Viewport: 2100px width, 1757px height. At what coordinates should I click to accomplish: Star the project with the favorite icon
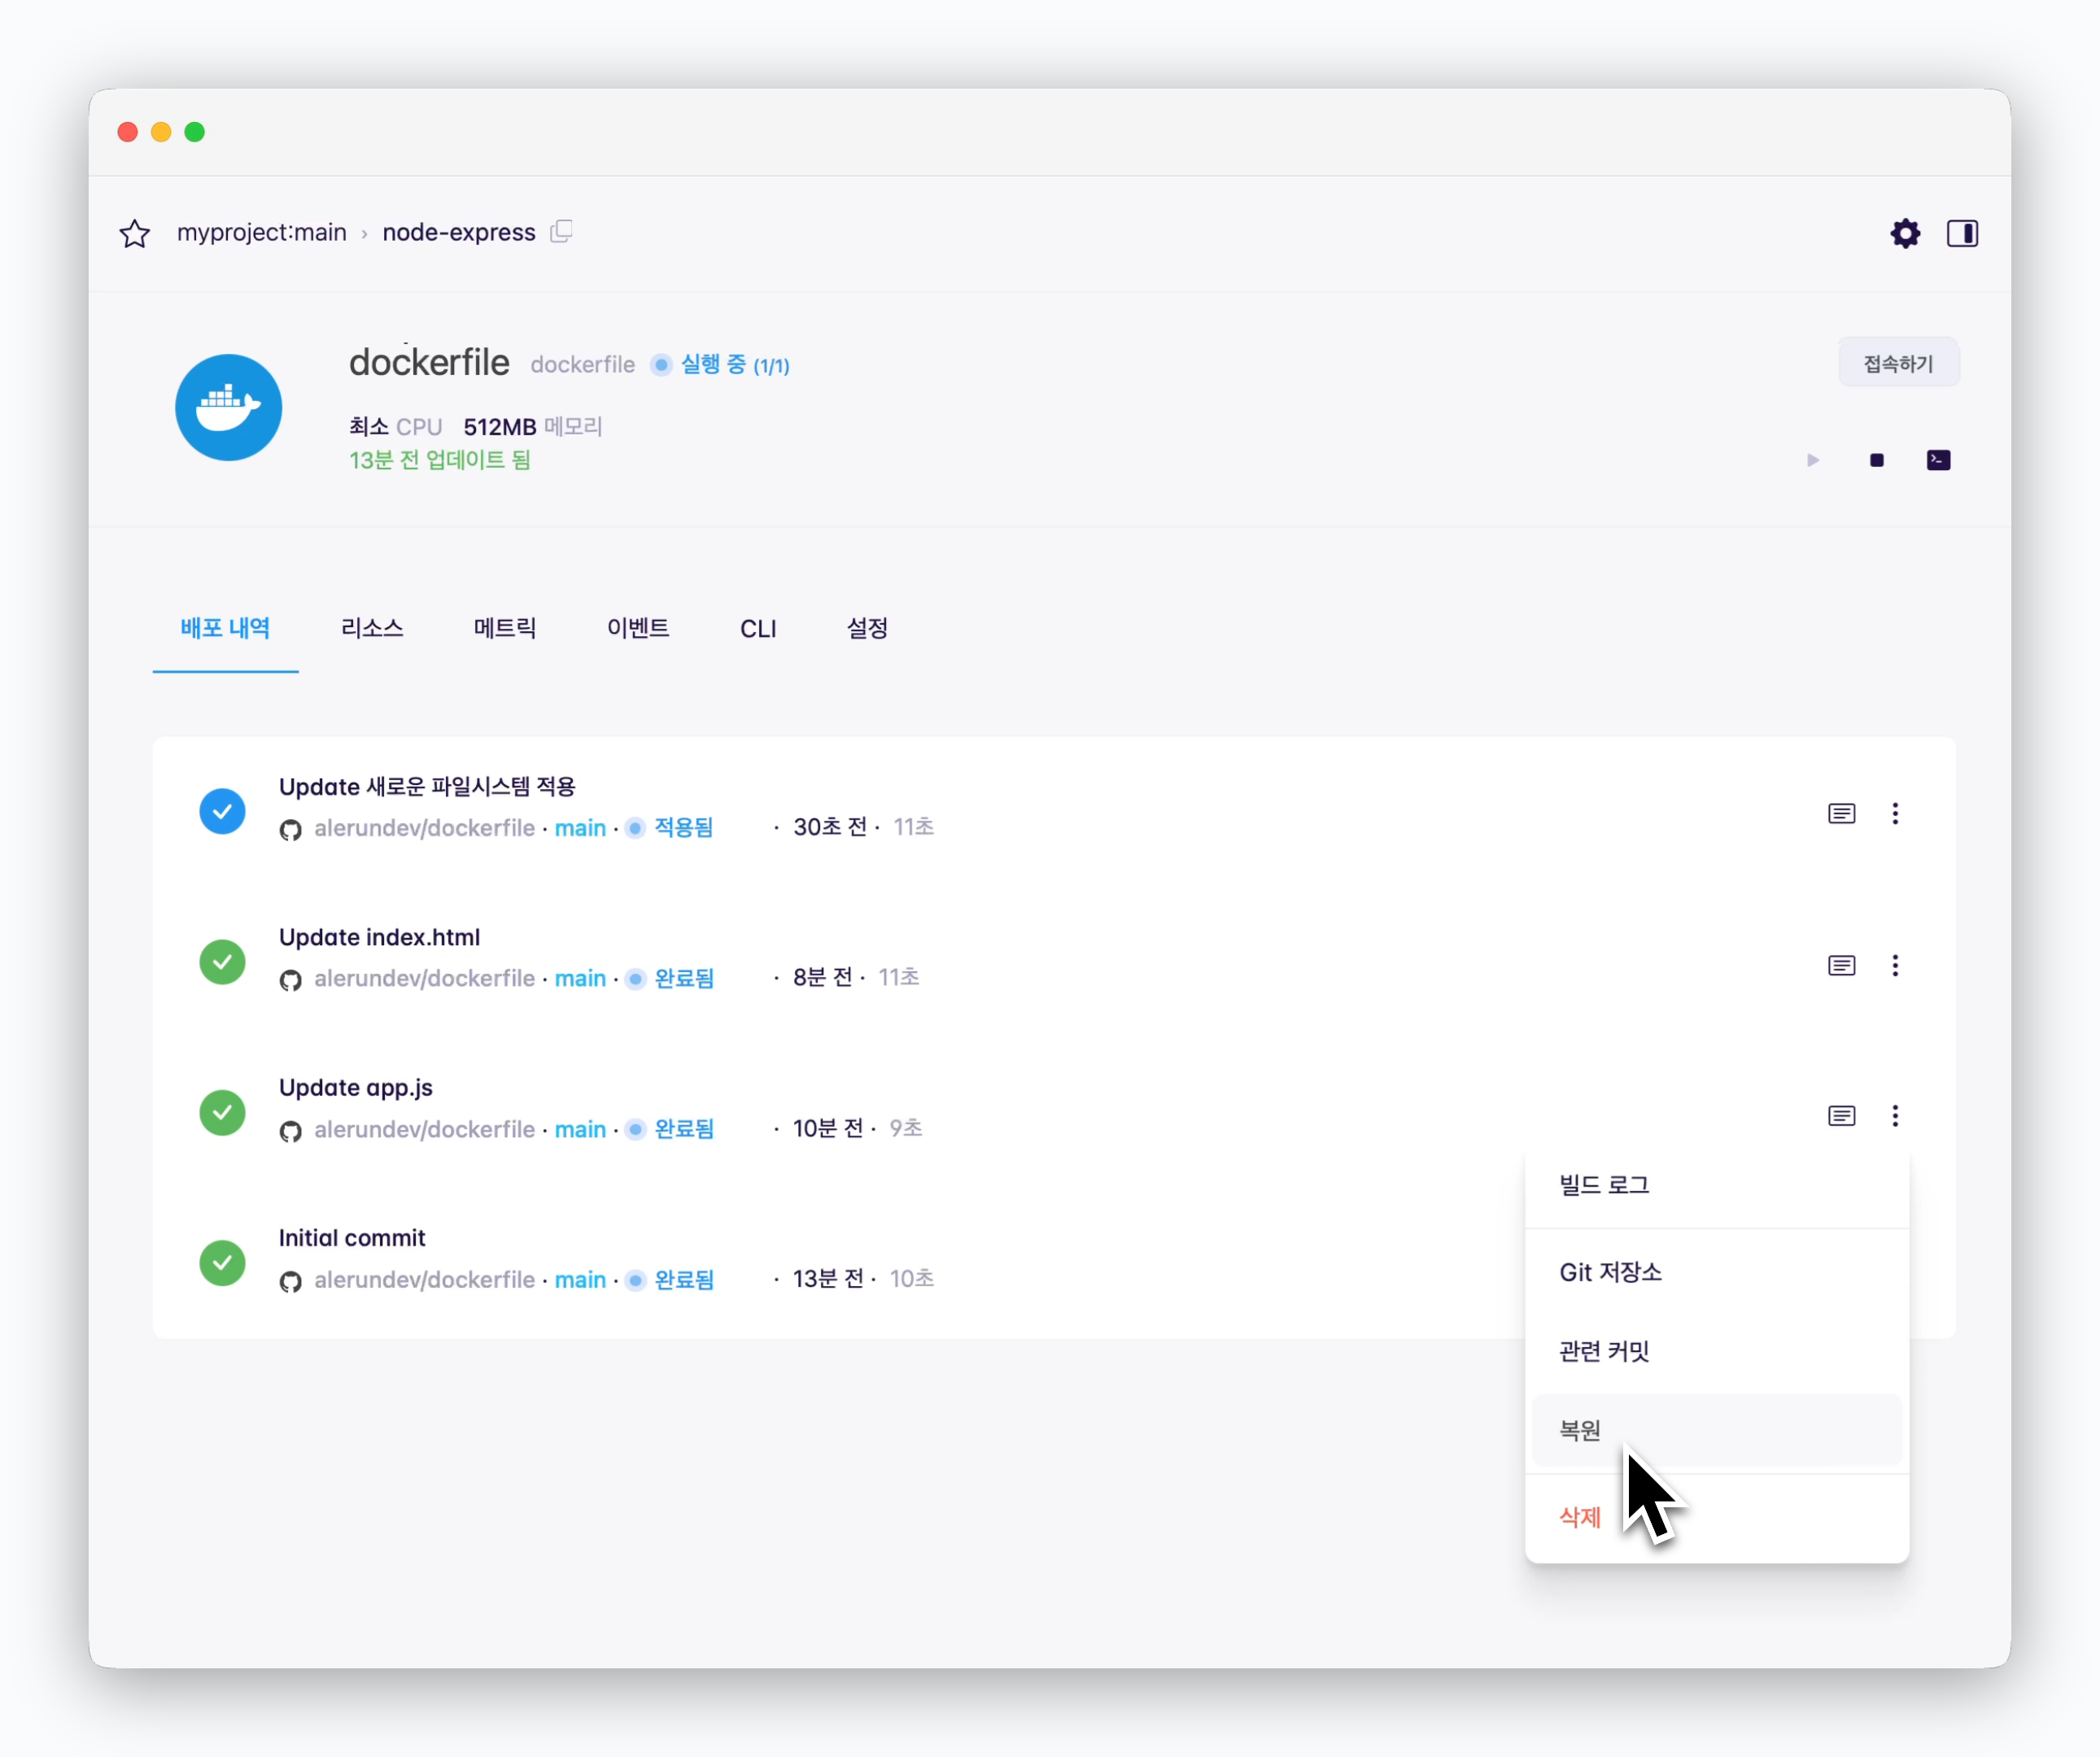click(x=134, y=233)
